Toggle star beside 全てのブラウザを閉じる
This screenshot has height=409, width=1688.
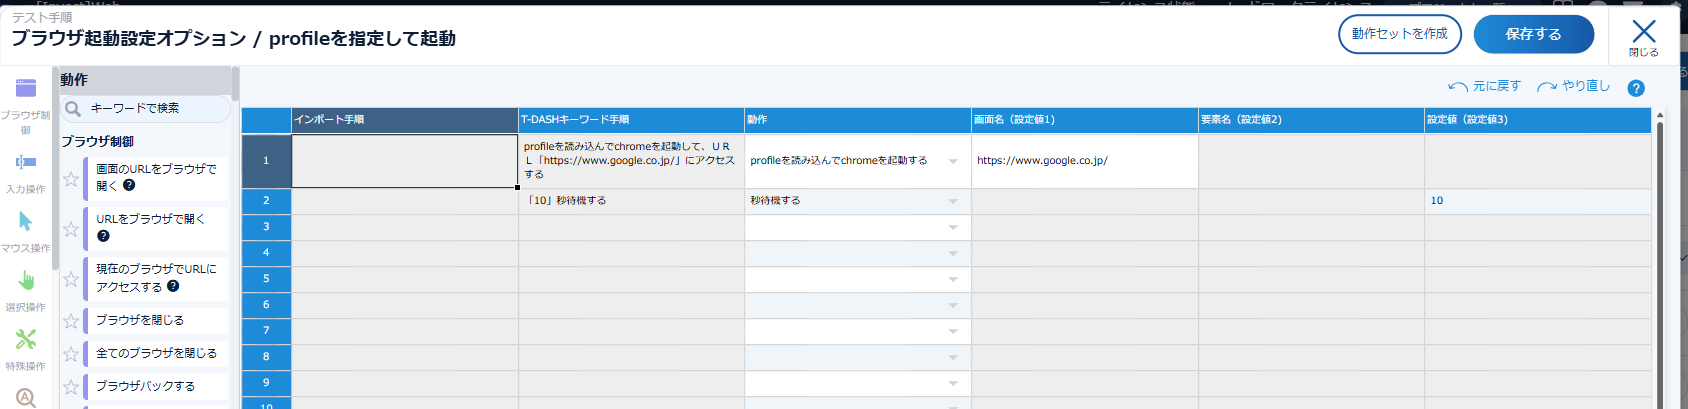[71, 354]
